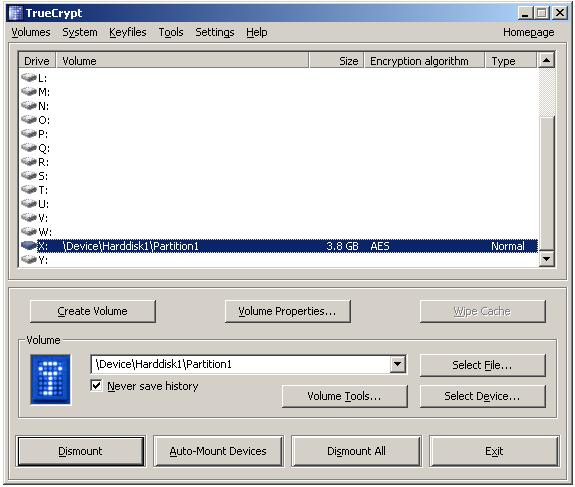Click the AES encryption cell

(x=380, y=246)
